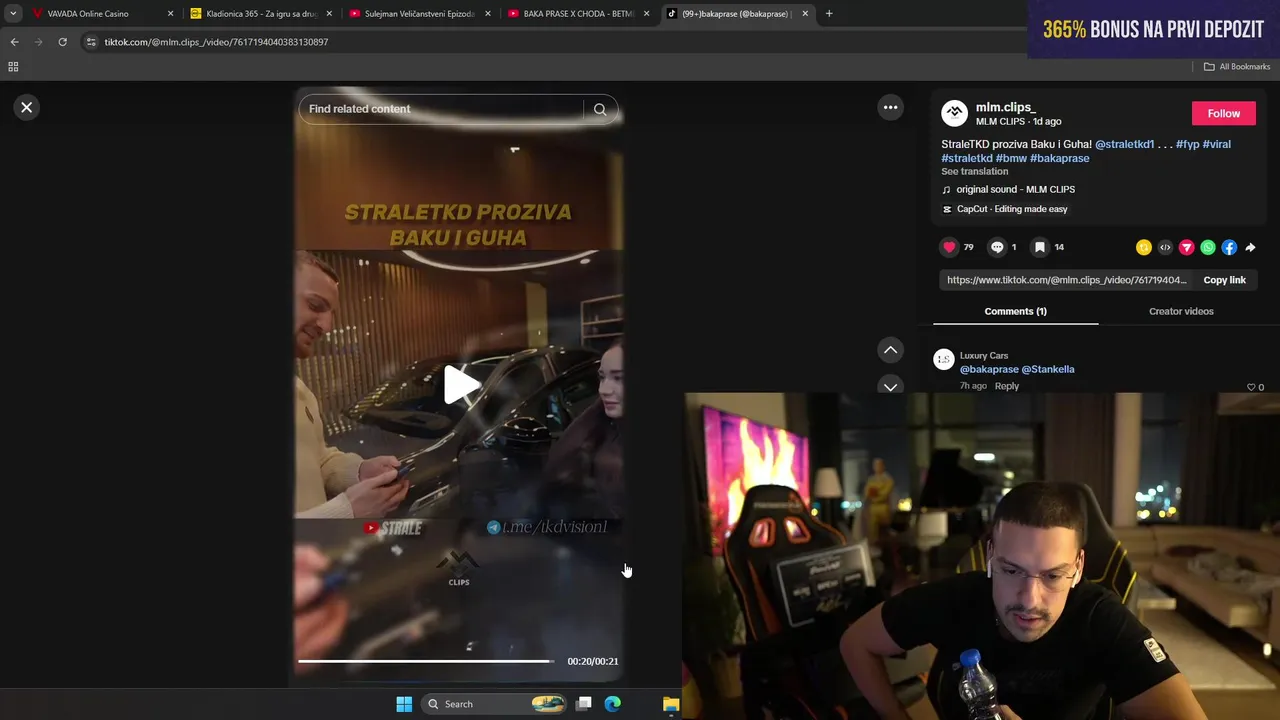Open a new browser tab

(x=829, y=14)
